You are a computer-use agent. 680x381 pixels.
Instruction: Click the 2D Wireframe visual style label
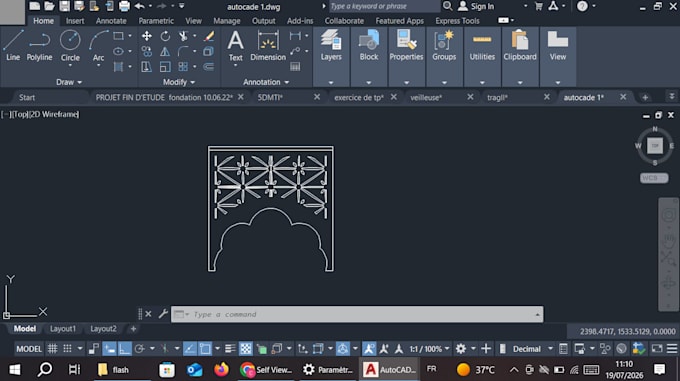[x=54, y=114]
